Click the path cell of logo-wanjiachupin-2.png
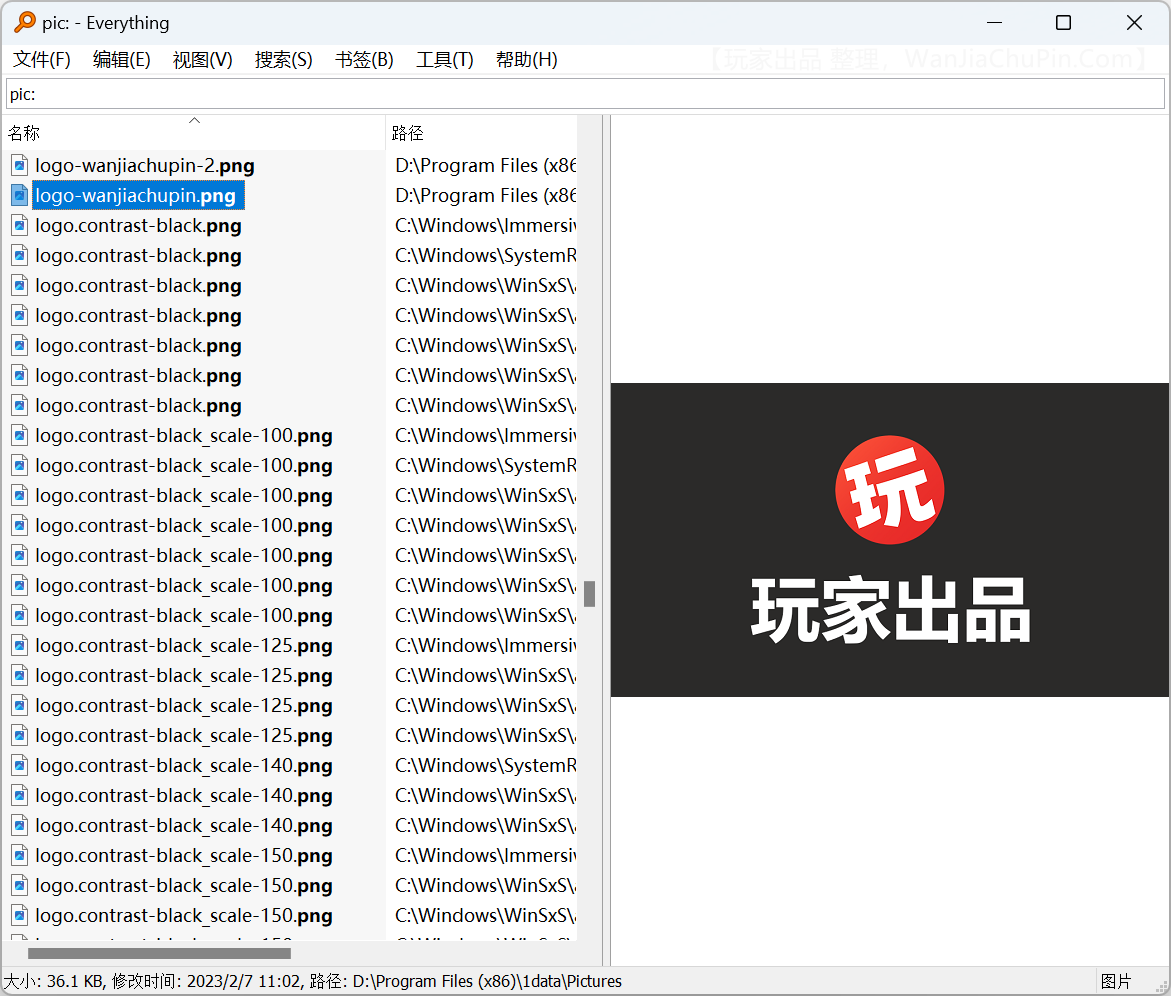Viewport: 1171px width, 996px height. click(x=485, y=165)
